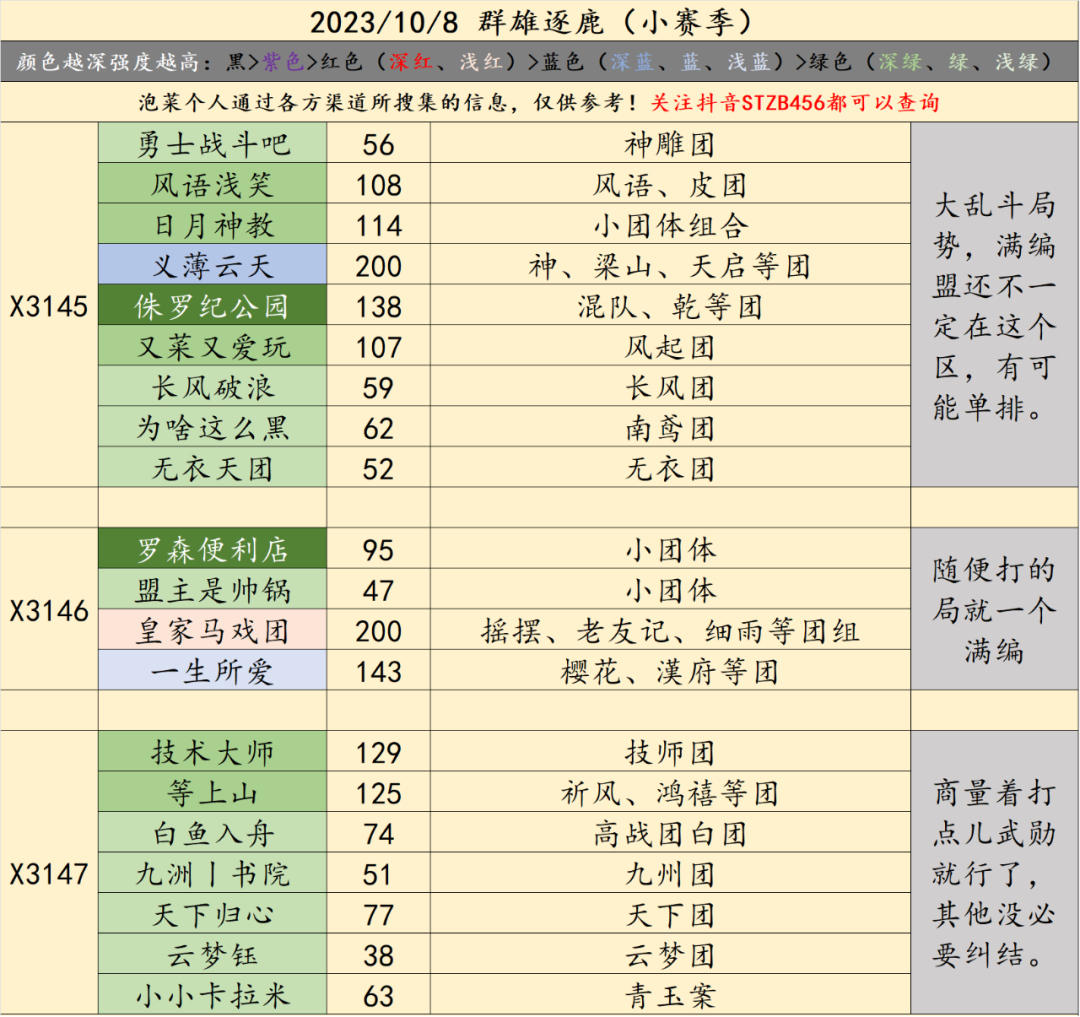This screenshot has height=1017, width=1080.
Task: Click the description cell 技师团
Action: click(670, 752)
